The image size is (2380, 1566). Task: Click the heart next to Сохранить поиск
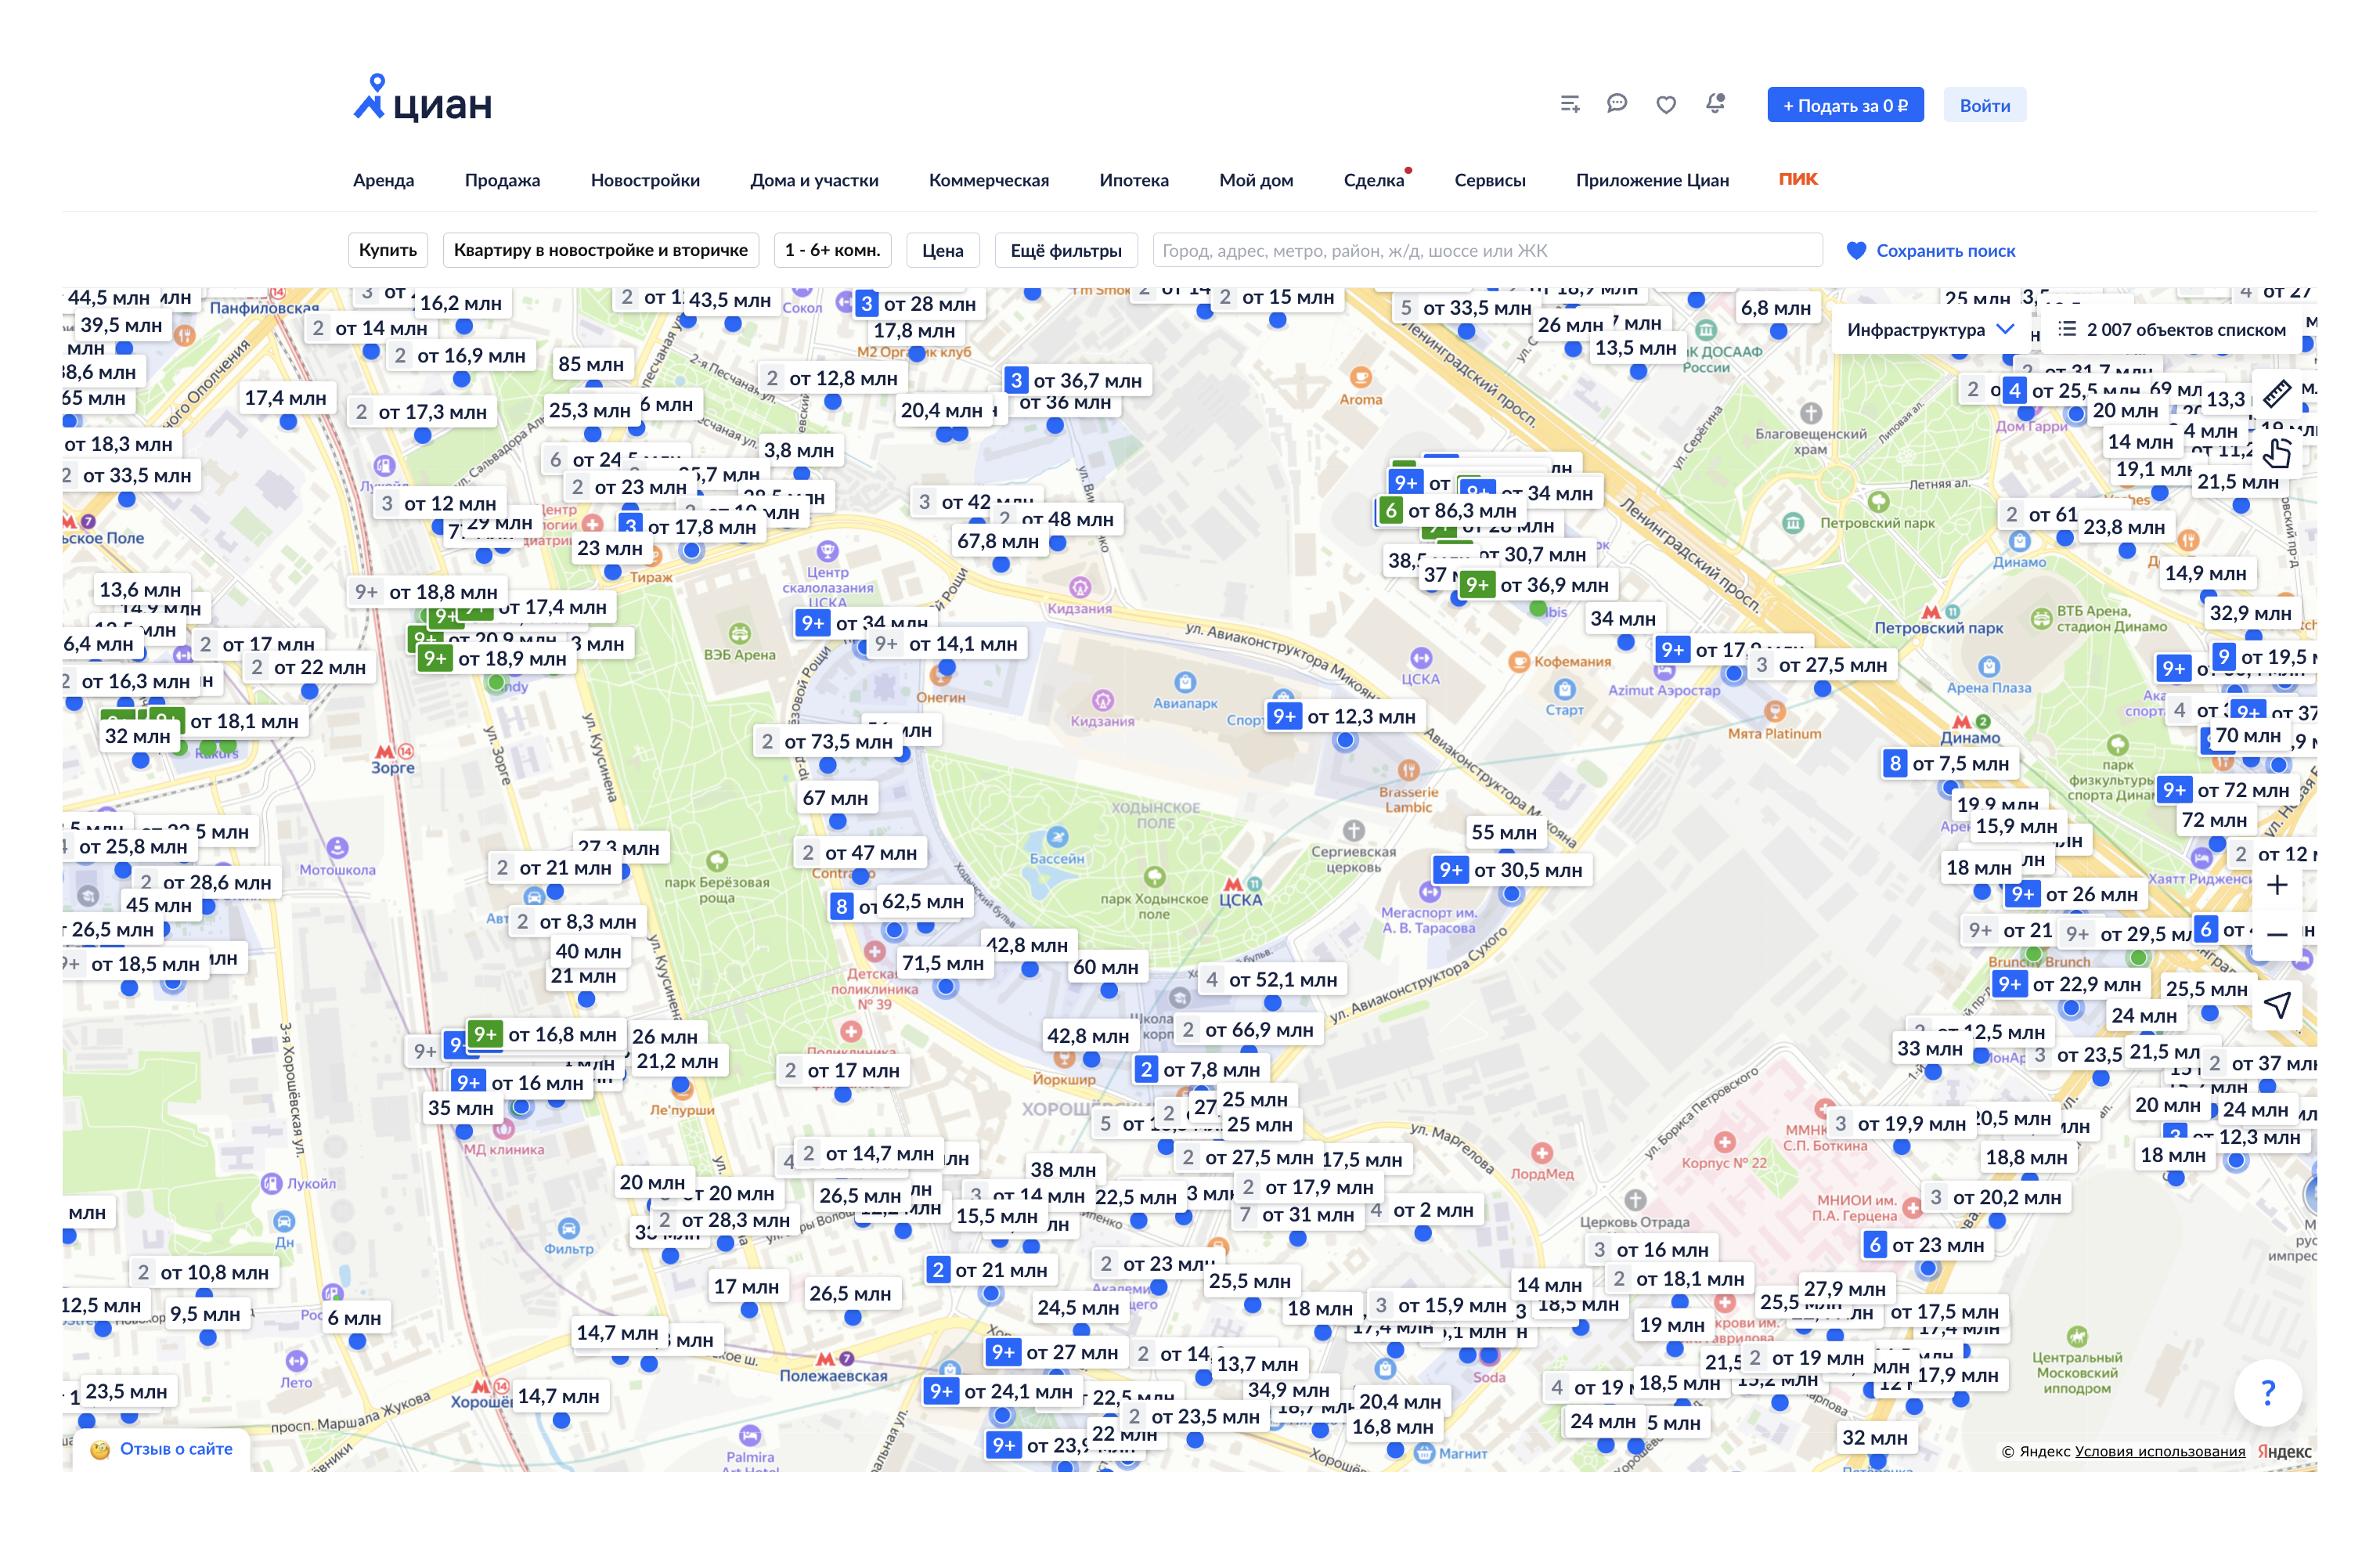tap(1856, 251)
